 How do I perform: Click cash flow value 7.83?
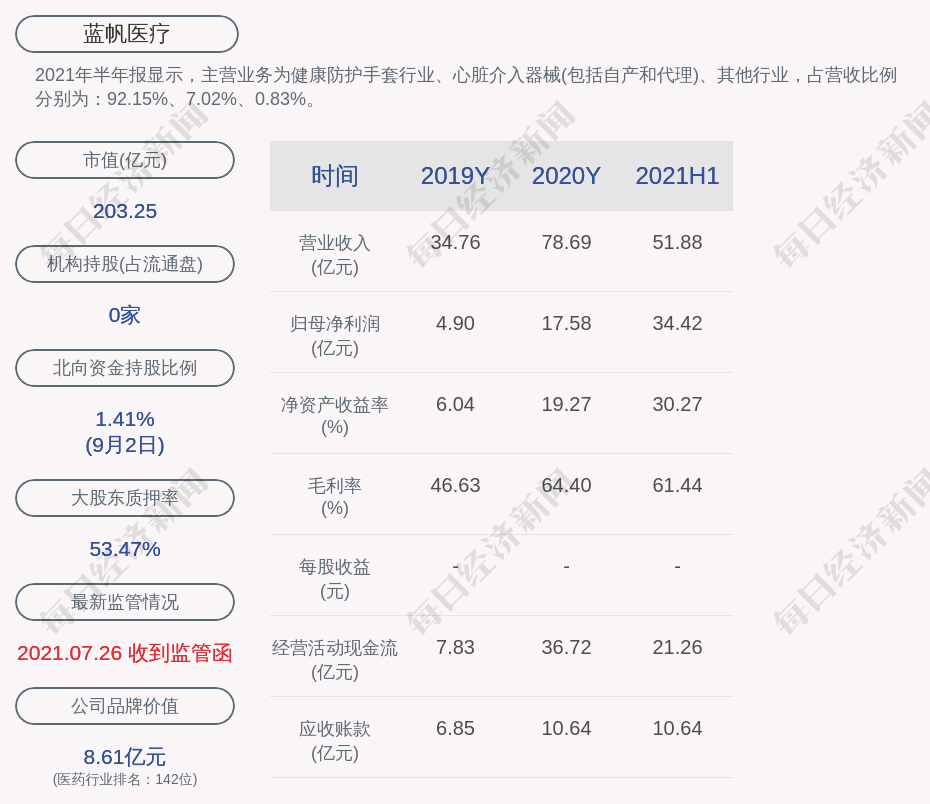[x=455, y=647]
